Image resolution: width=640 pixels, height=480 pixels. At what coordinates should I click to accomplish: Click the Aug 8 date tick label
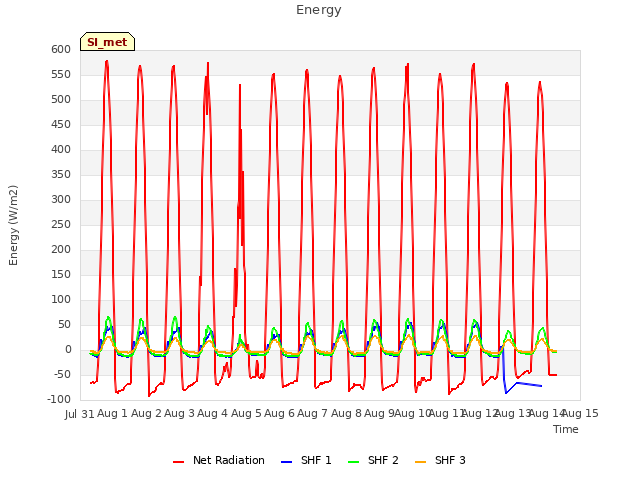click(346, 413)
